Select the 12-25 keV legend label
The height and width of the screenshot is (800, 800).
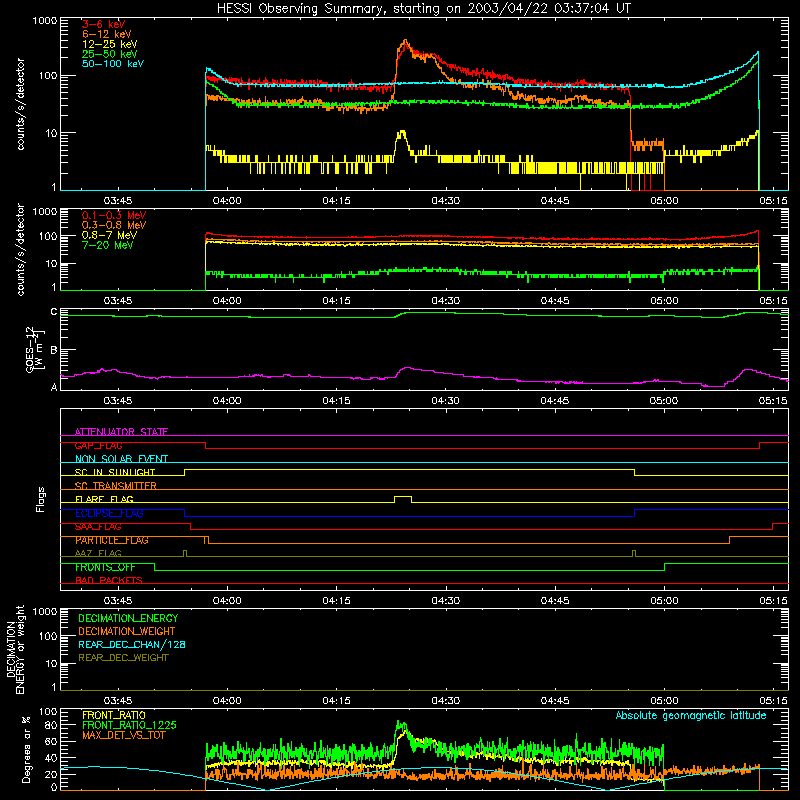coord(110,44)
